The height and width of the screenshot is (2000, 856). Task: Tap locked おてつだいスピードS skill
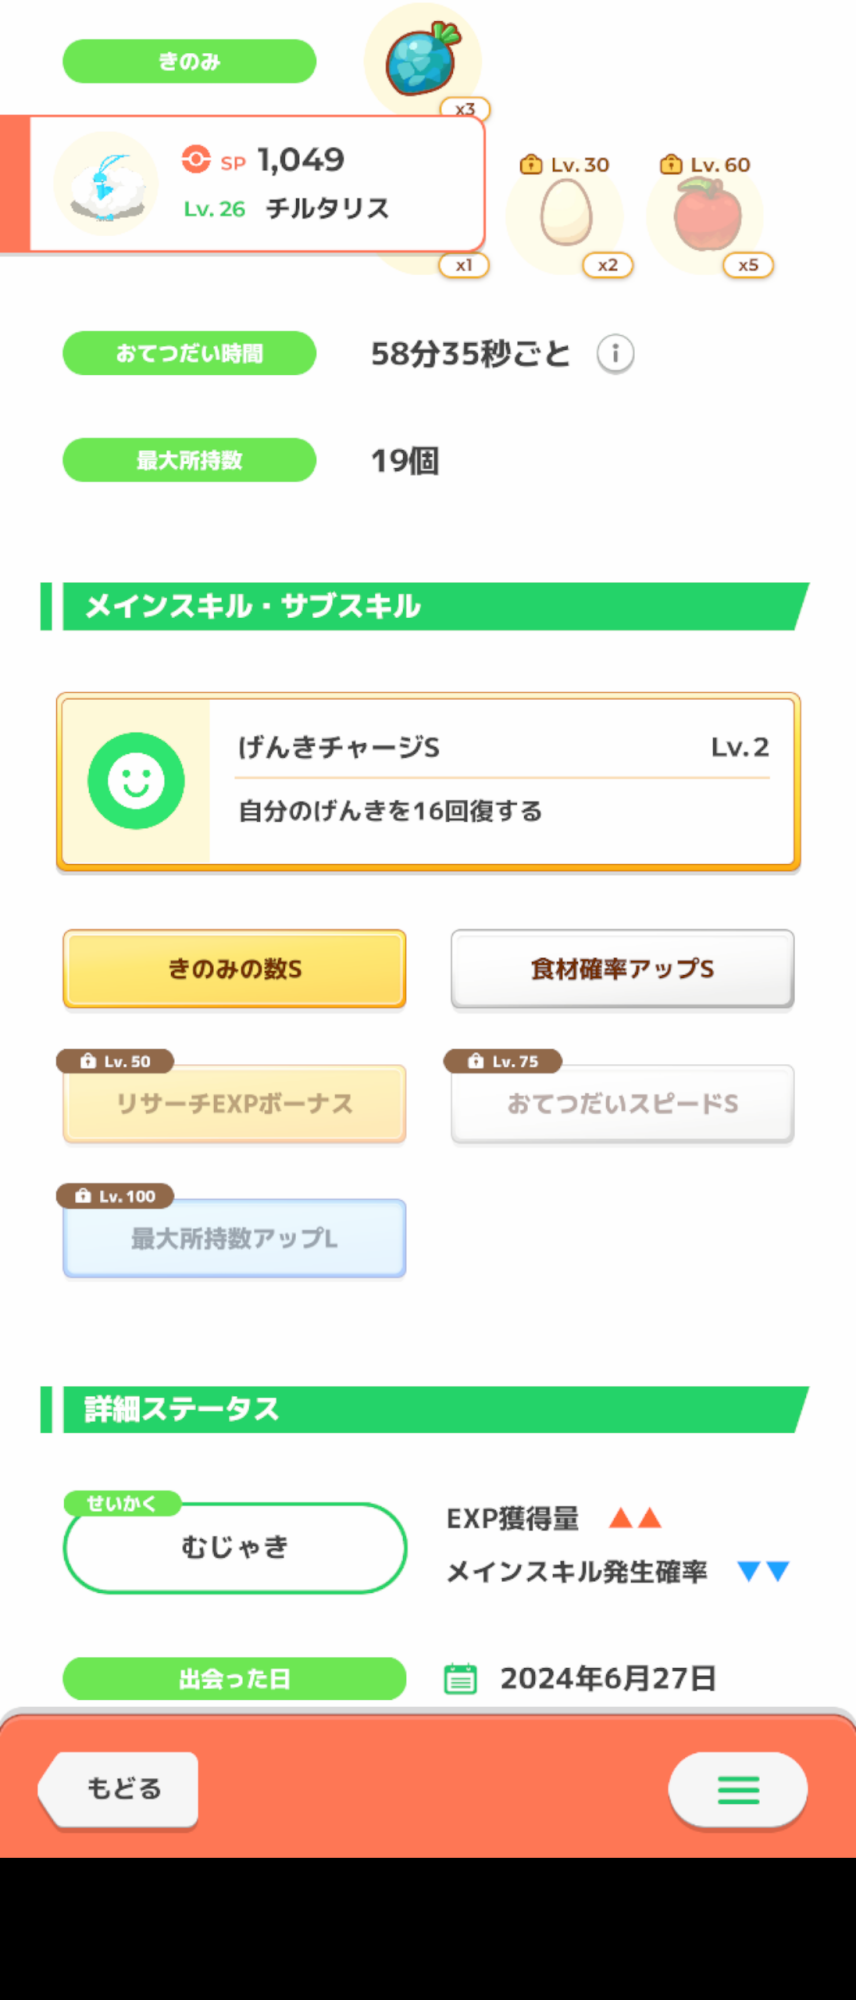[x=622, y=1104]
